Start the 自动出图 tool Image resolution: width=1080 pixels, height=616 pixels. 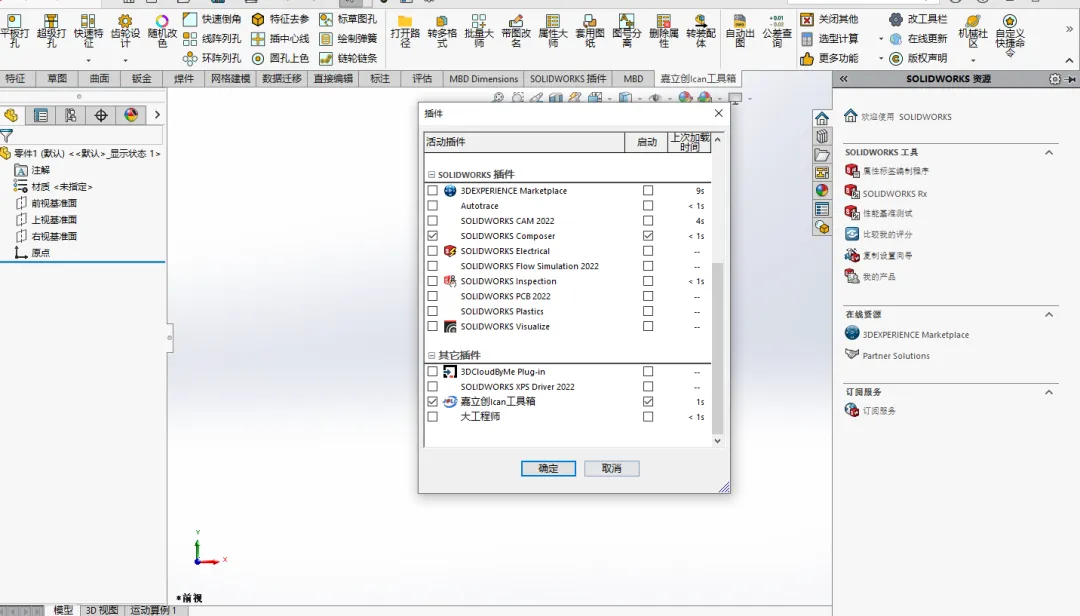740,31
